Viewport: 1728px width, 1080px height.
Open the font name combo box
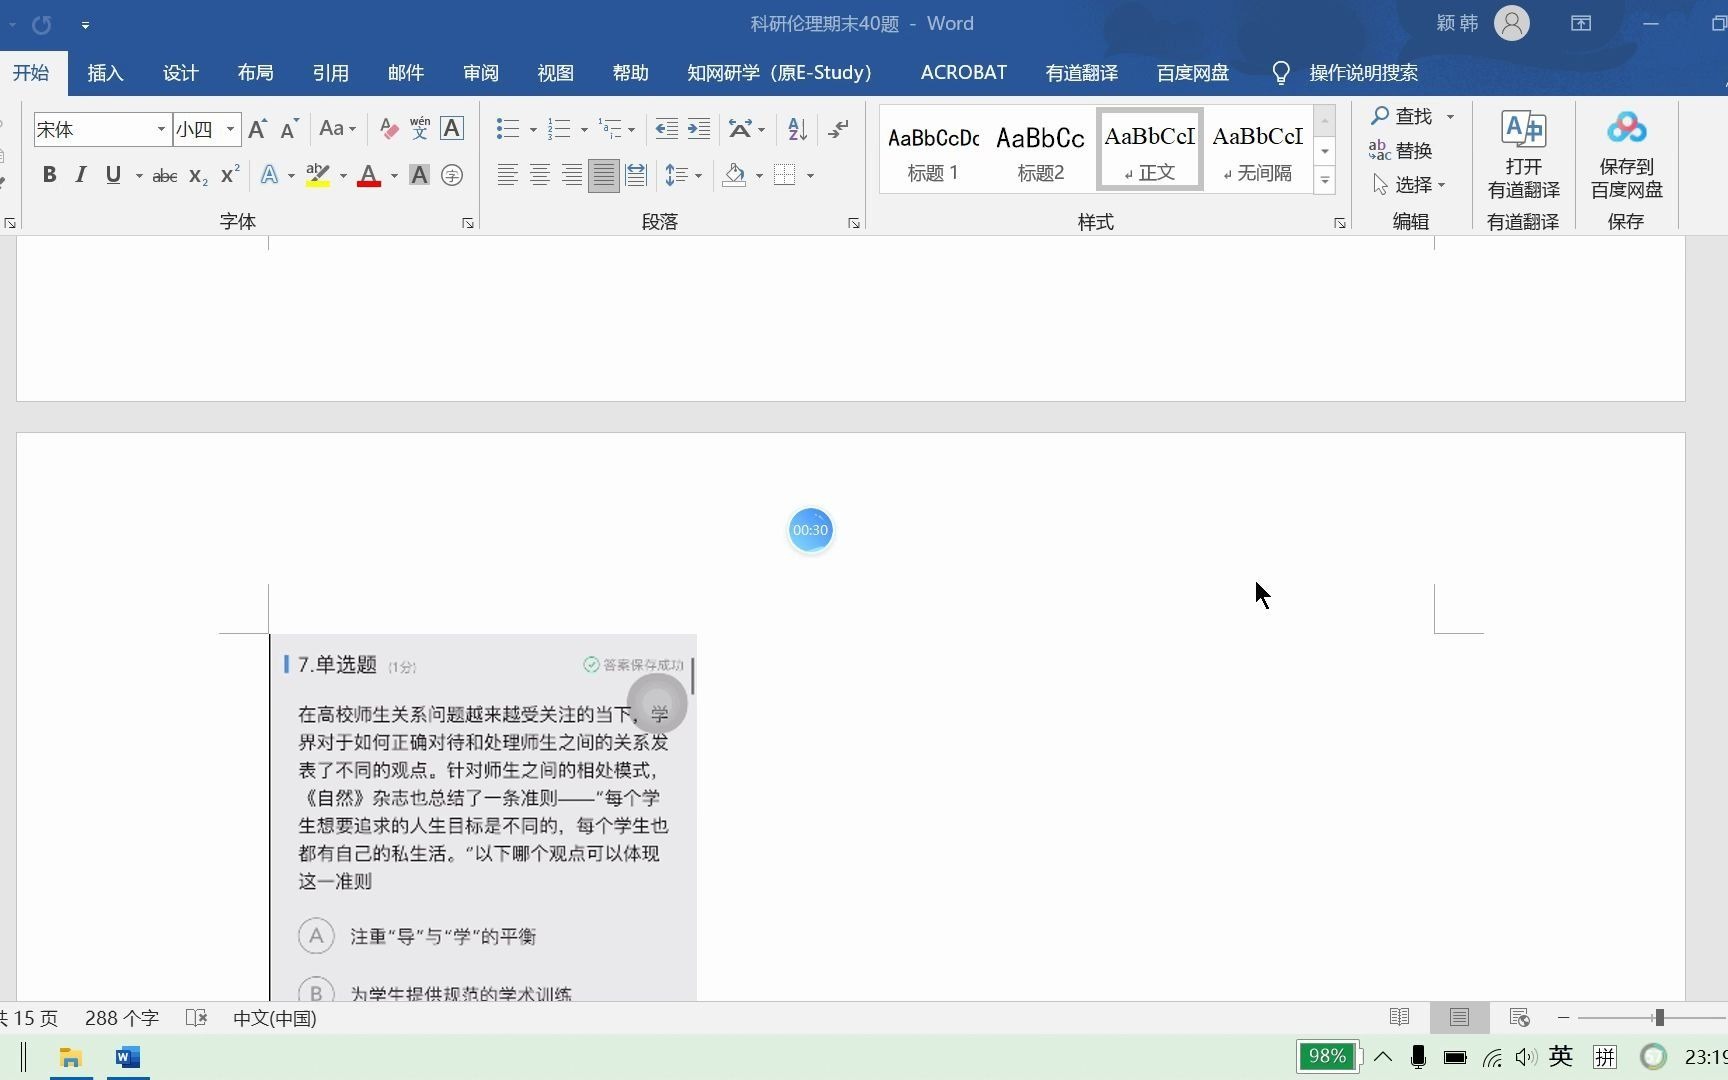point(101,129)
